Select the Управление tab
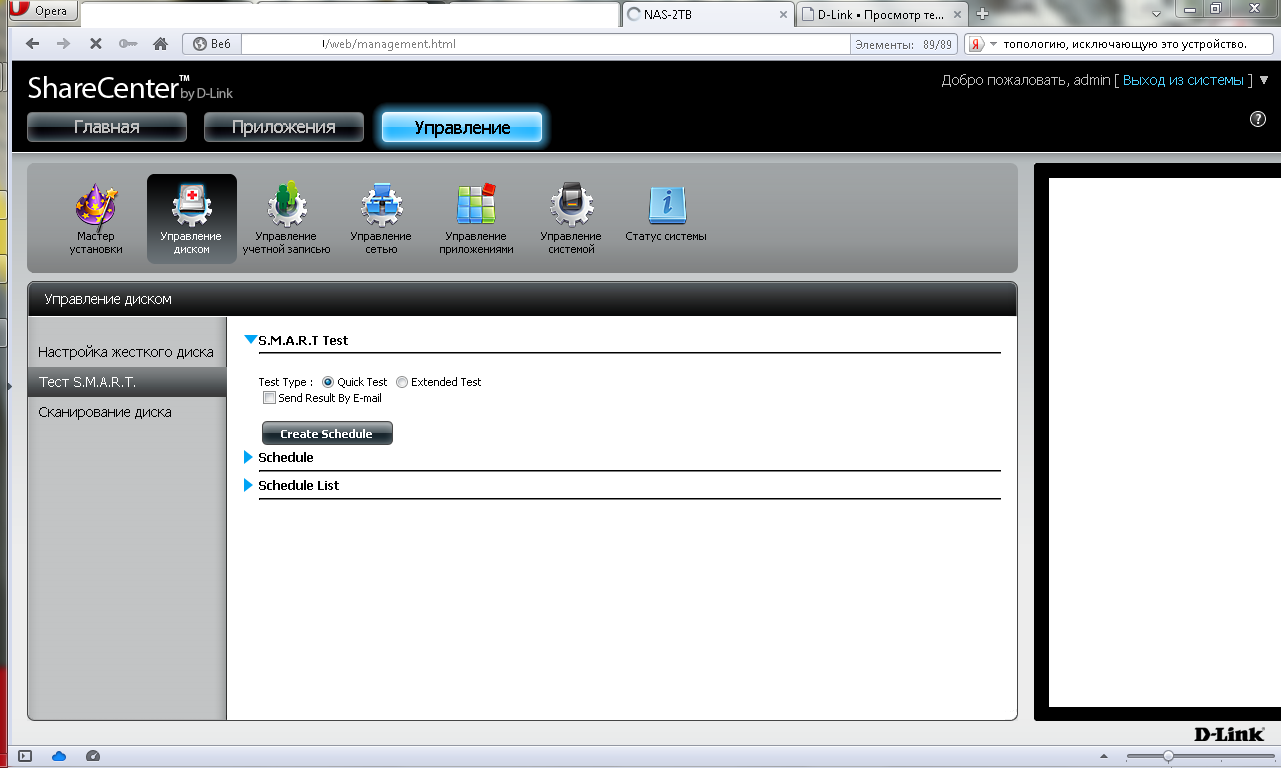The height and width of the screenshot is (768, 1281). (x=462, y=127)
